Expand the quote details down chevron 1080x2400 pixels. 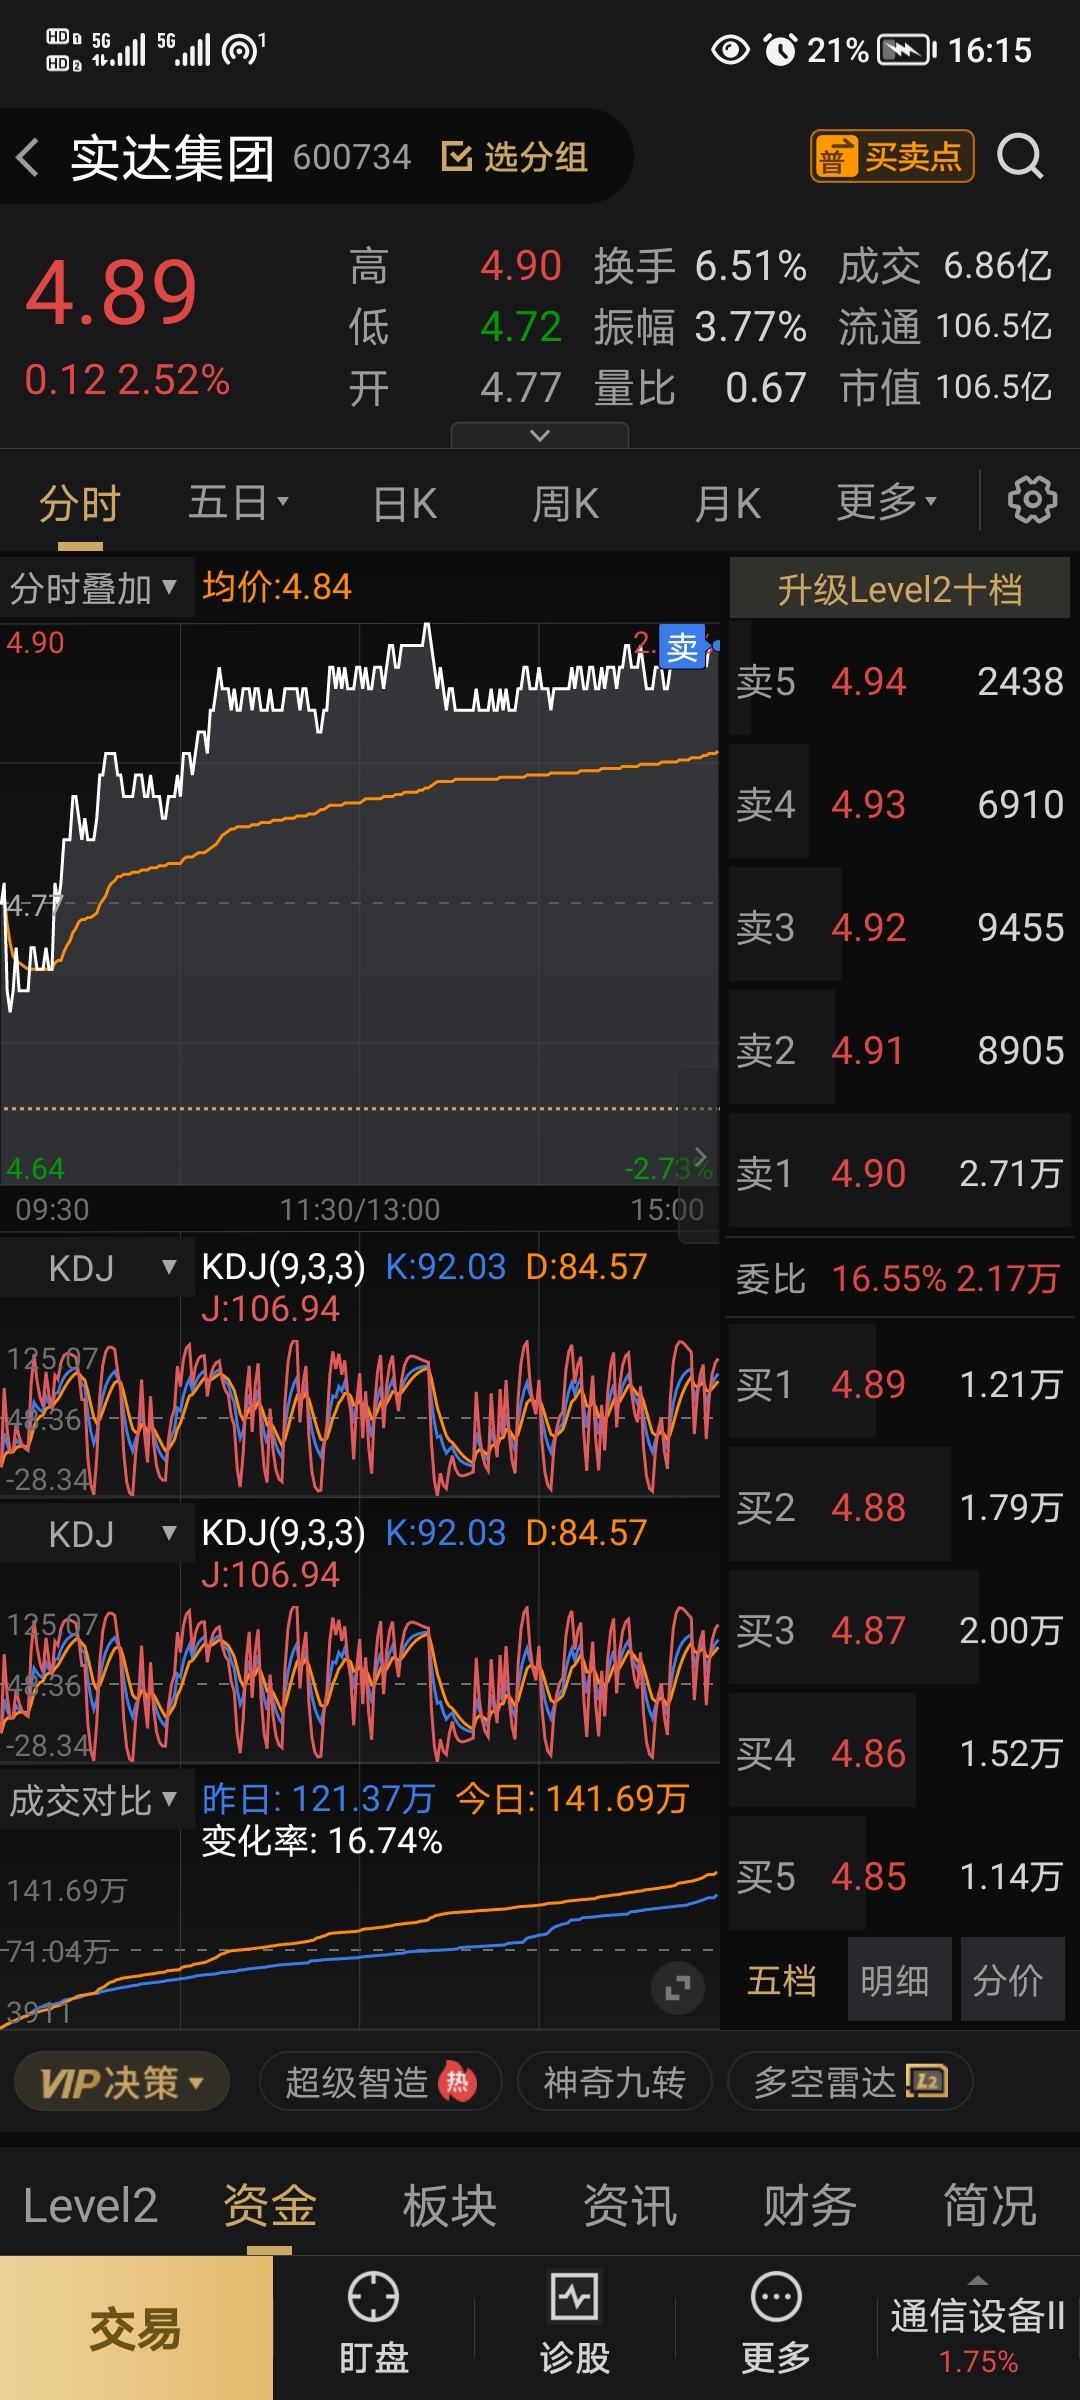pos(540,435)
